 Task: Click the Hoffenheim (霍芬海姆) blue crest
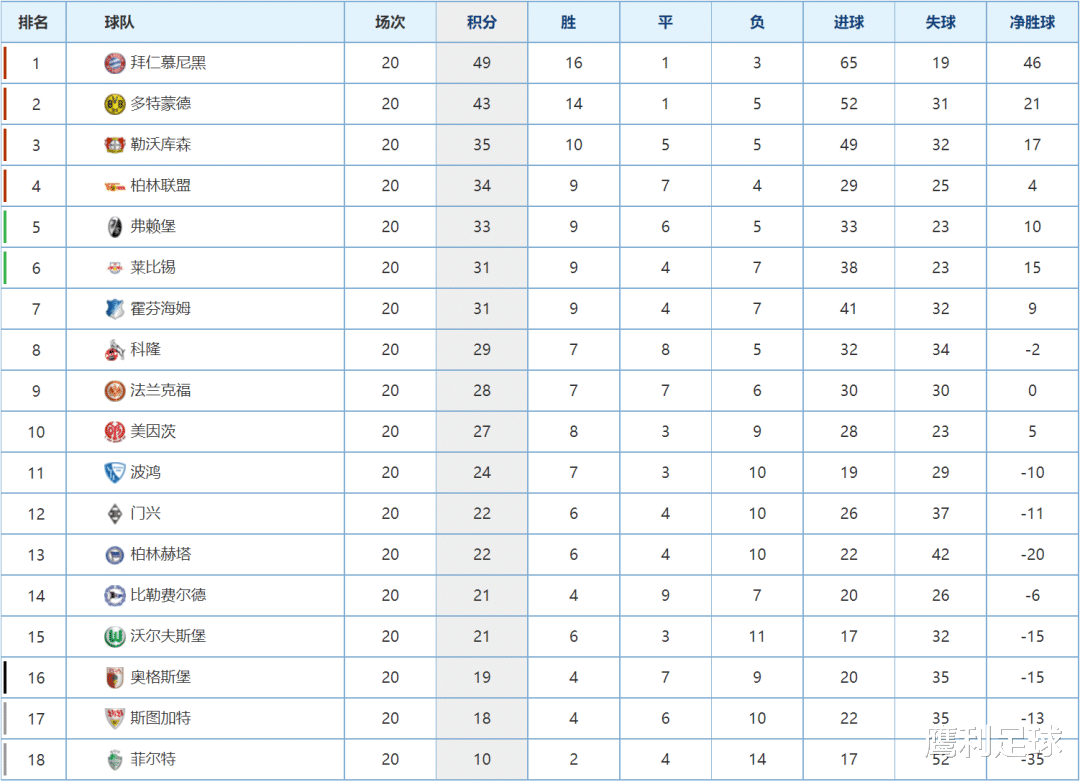pos(114,309)
